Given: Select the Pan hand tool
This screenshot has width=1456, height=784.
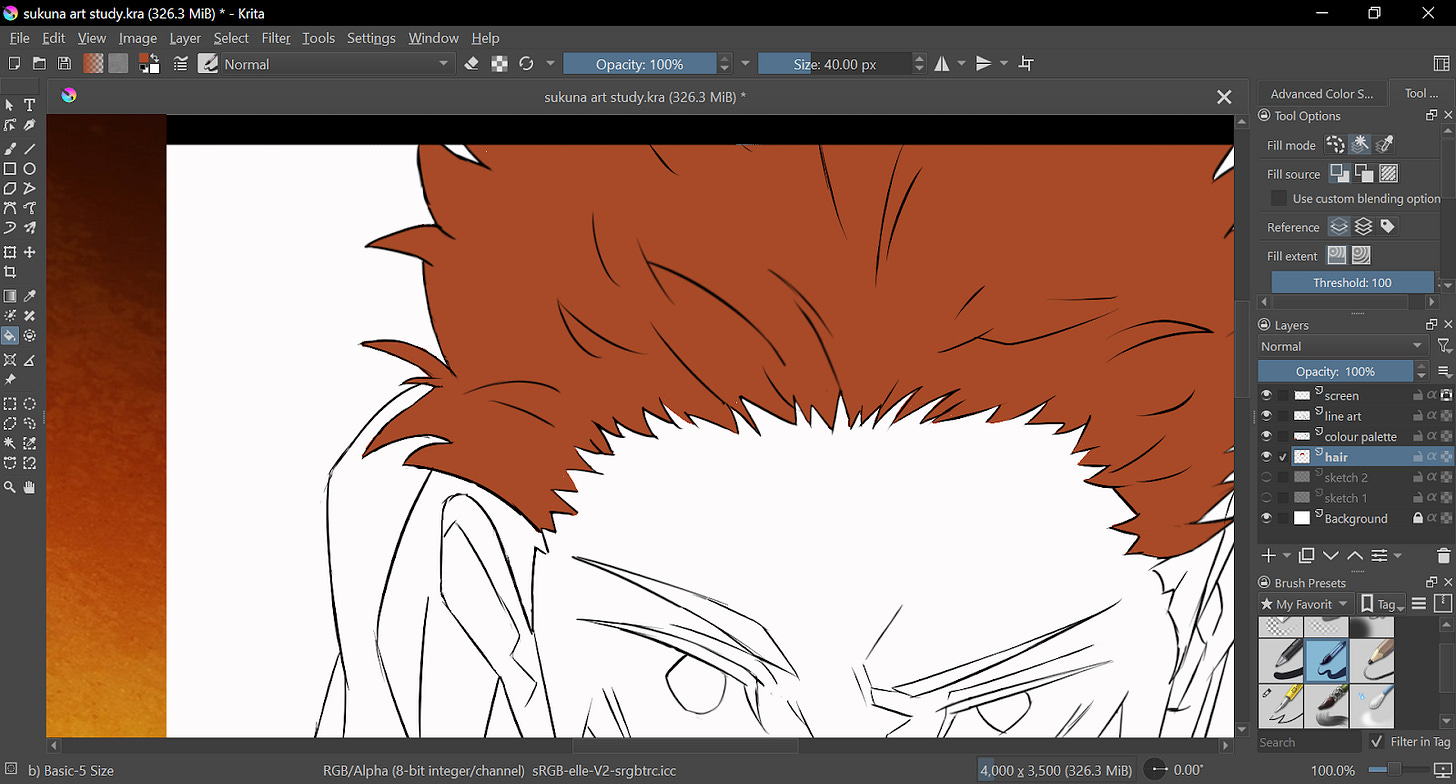Looking at the screenshot, I should (x=30, y=487).
